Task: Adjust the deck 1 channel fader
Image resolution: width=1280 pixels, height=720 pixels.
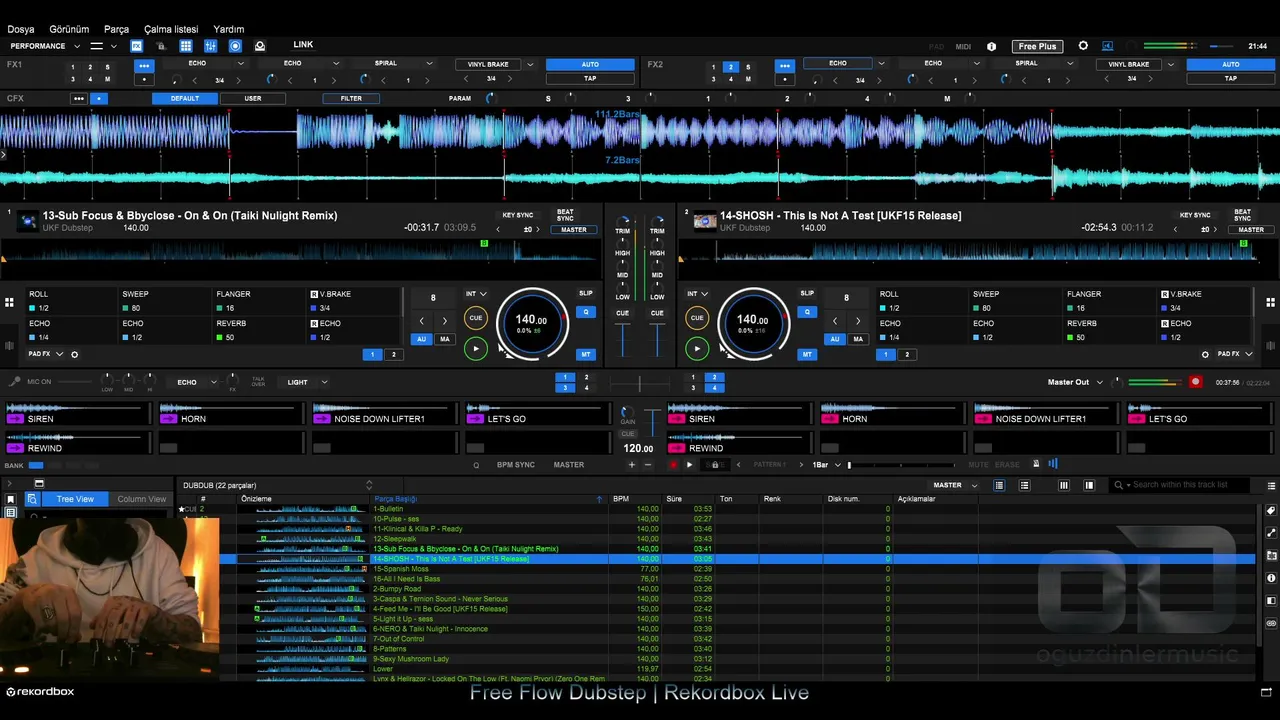Action: [x=623, y=340]
